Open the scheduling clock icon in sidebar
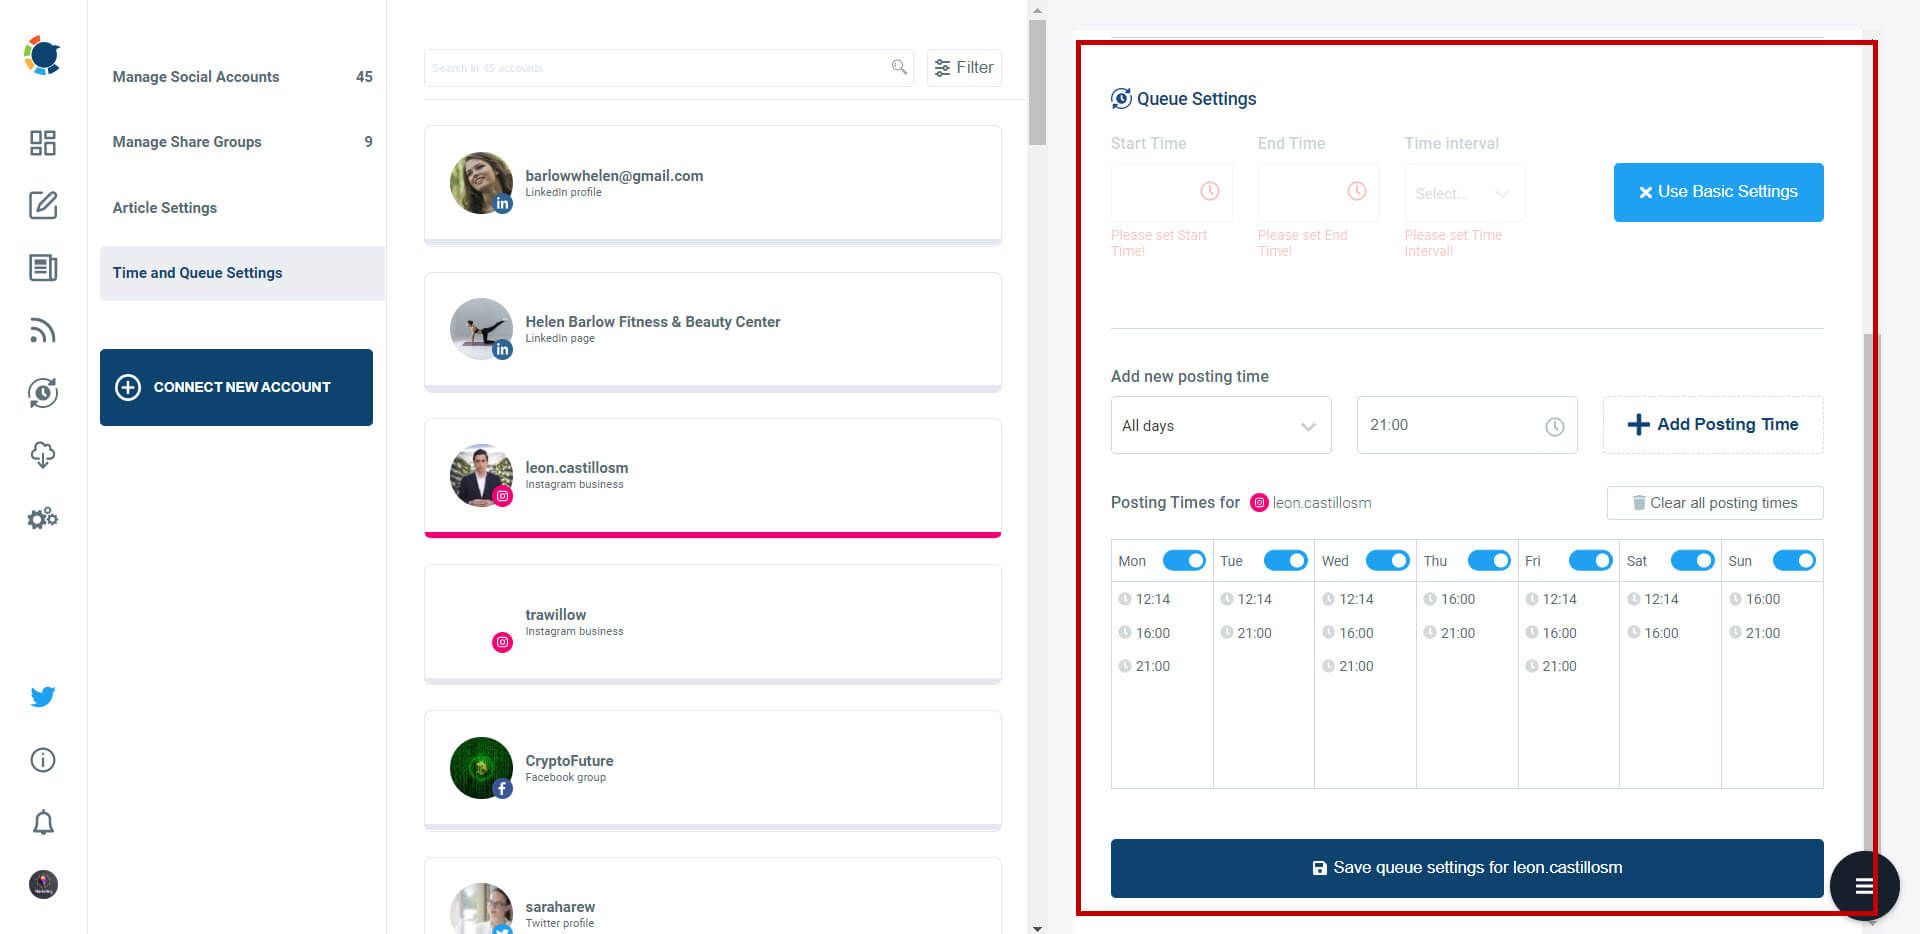 pyautogui.click(x=42, y=393)
